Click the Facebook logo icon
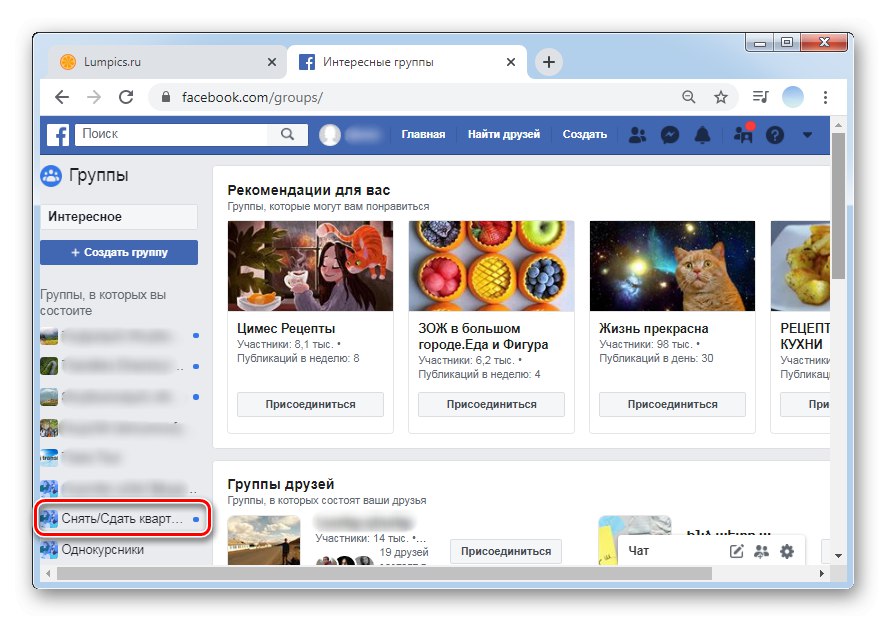Image resolution: width=887 pixels, height=622 pixels. tap(58, 135)
